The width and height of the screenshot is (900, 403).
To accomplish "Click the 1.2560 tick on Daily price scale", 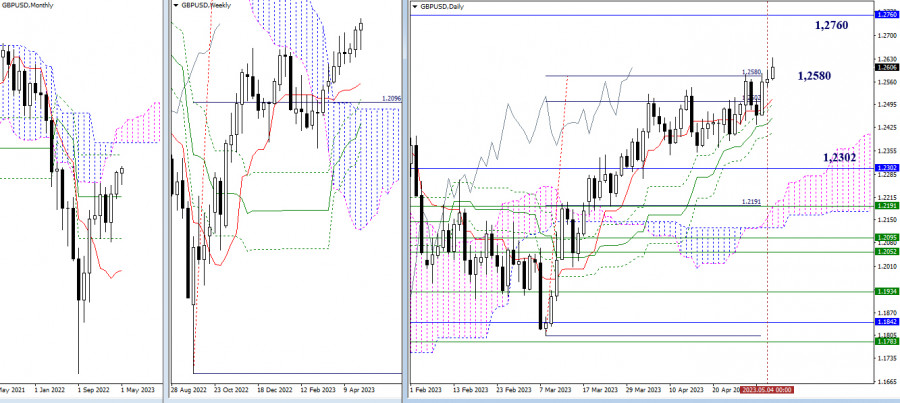I will tap(886, 82).
